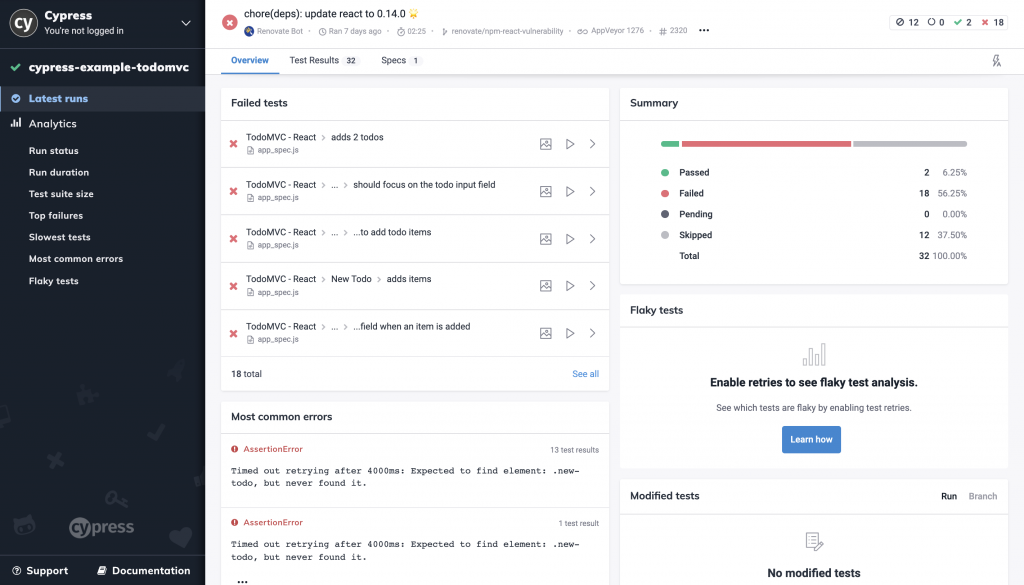Click the Support link in sidebar footer
Screen dimensions: 1024x585
[40, 571]
